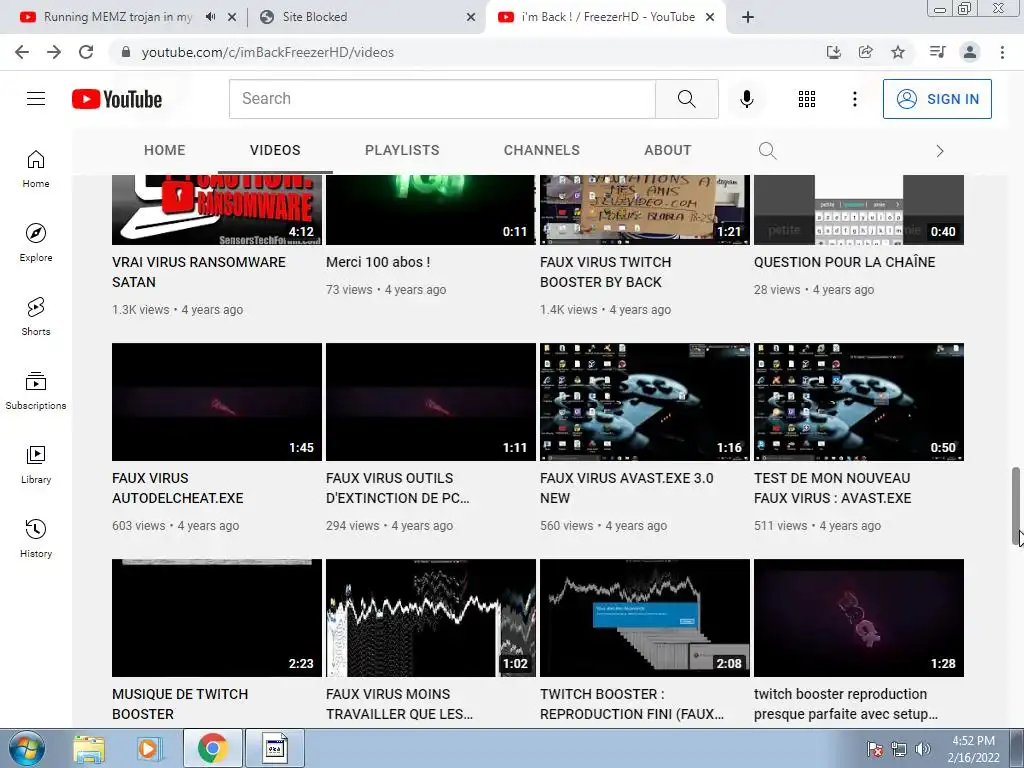This screenshot has width=1024, height=768.
Task: Bookmark this page with star
Action: (898, 52)
